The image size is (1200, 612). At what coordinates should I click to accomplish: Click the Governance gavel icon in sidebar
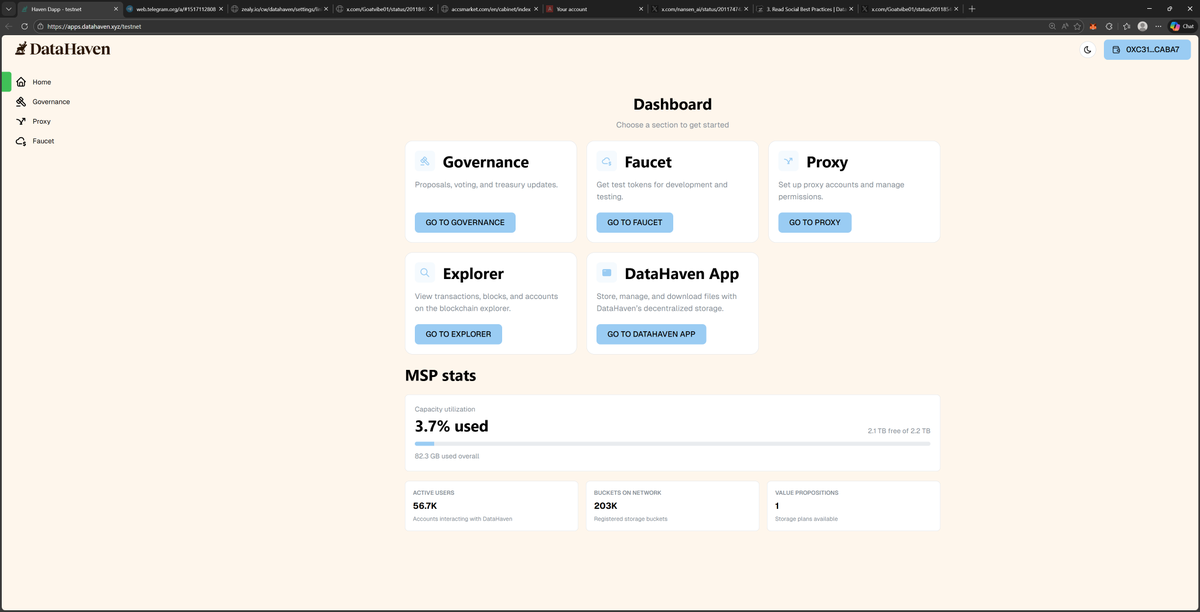[x=21, y=102]
